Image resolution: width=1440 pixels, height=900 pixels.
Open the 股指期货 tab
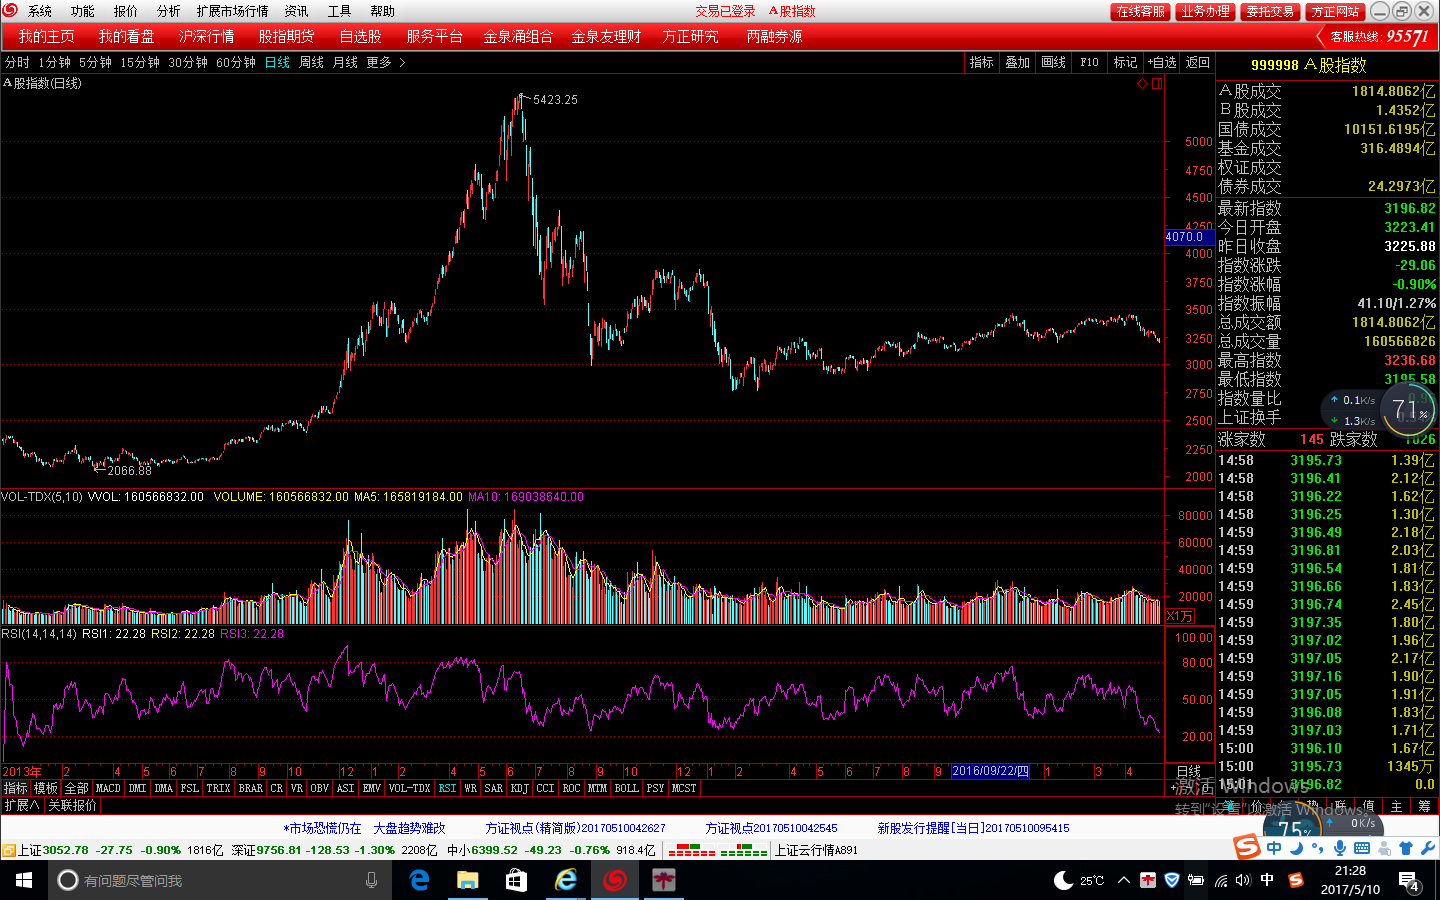pos(287,36)
